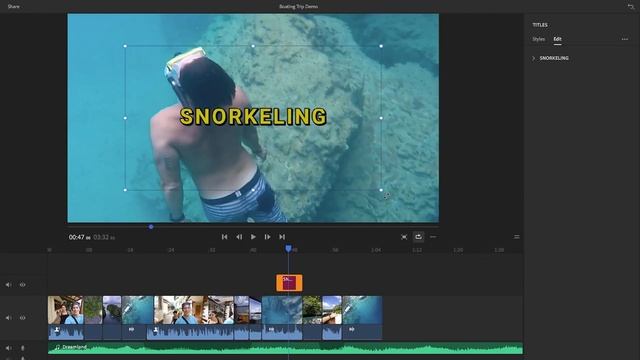Step forward one frame
Image resolution: width=640 pixels, height=360 pixels.
[x=267, y=237]
